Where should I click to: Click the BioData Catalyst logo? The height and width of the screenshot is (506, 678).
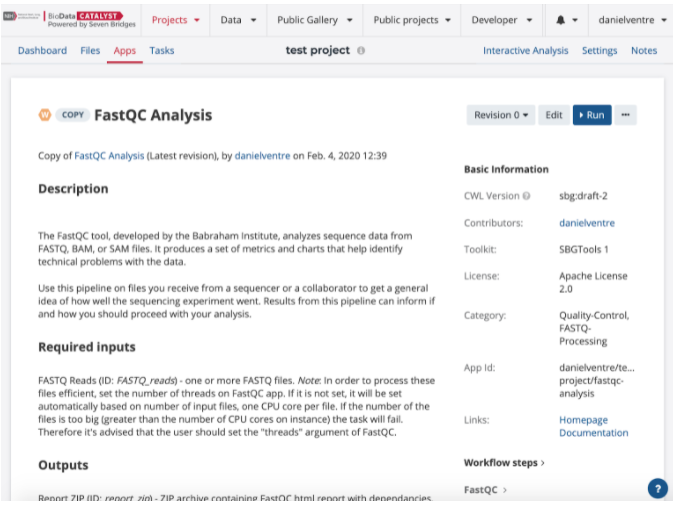coord(69,20)
